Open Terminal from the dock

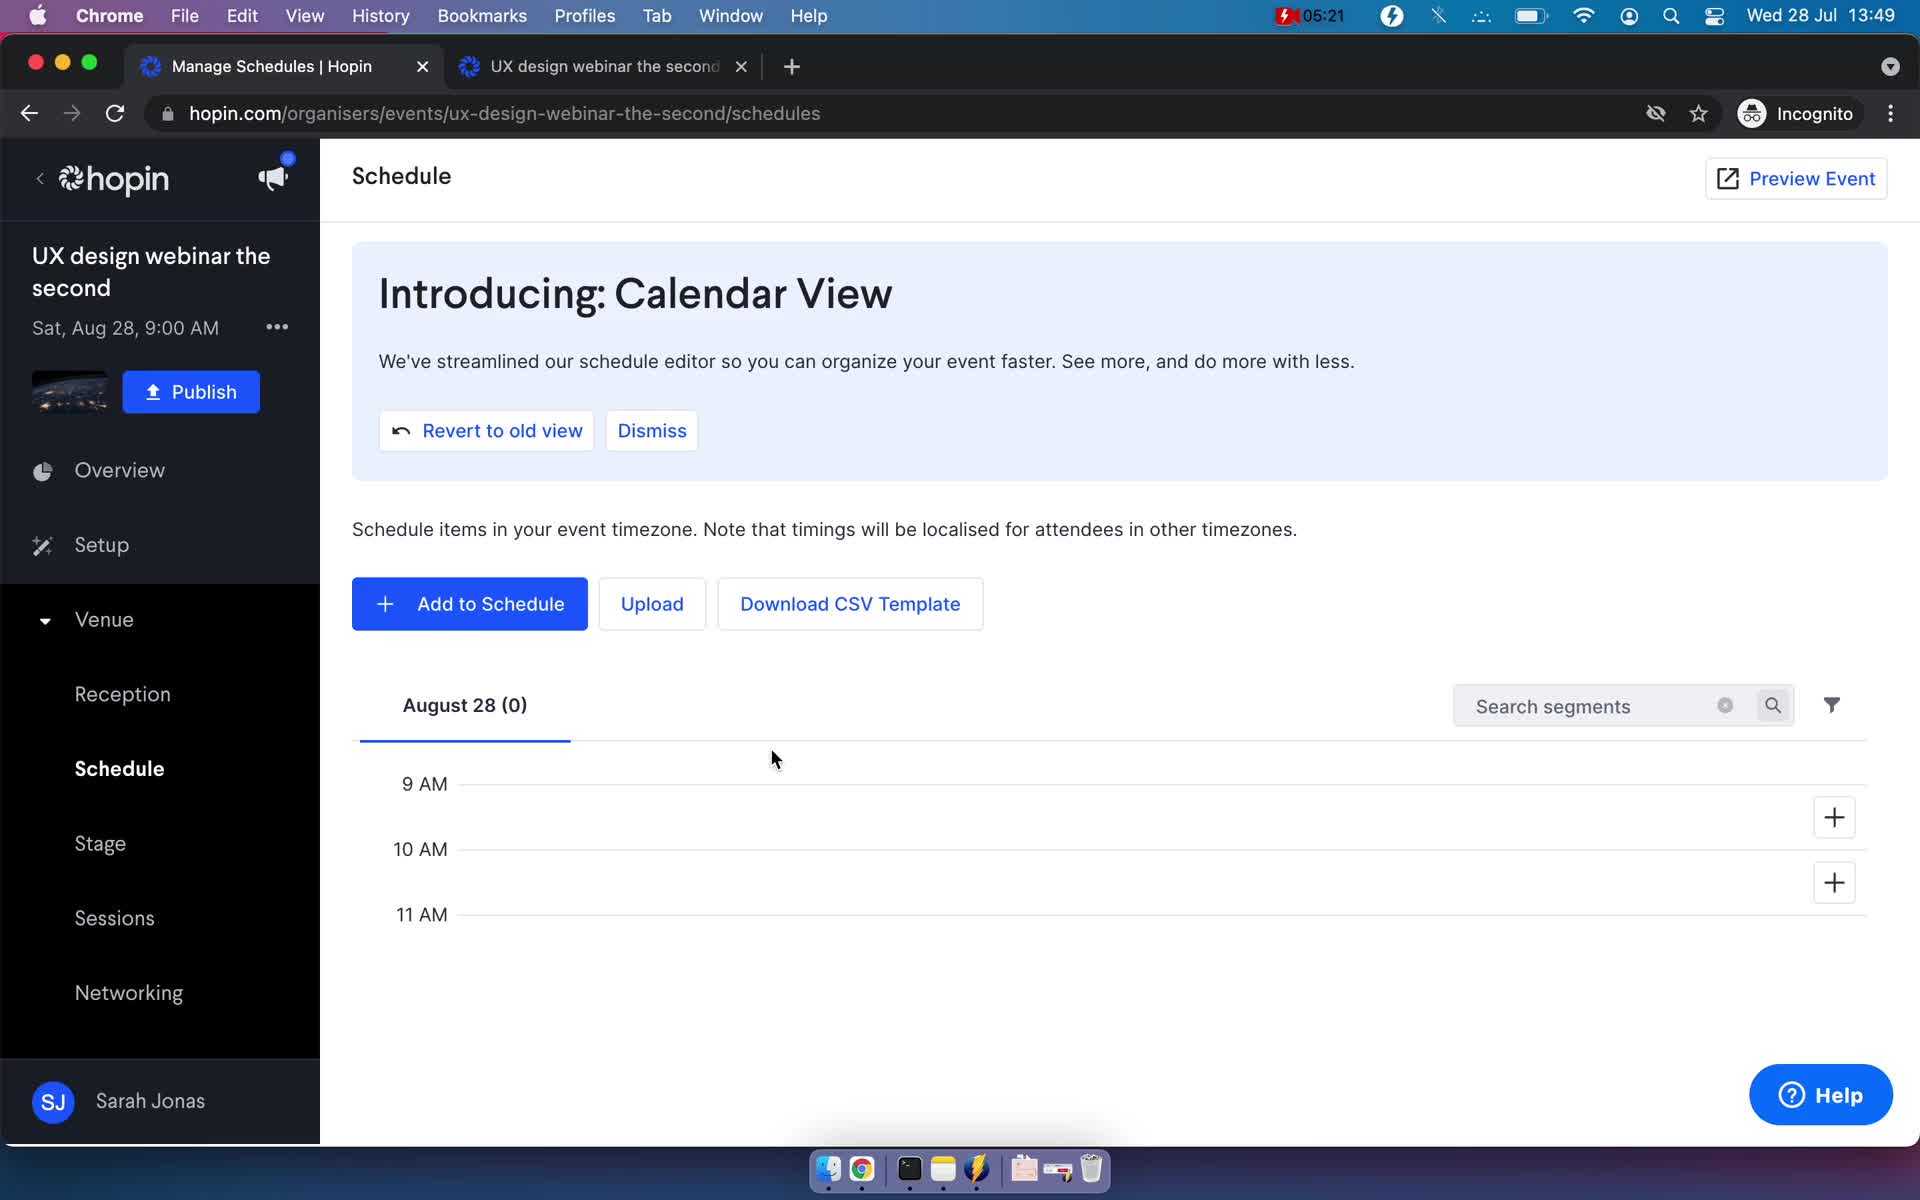pos(909,1169)
